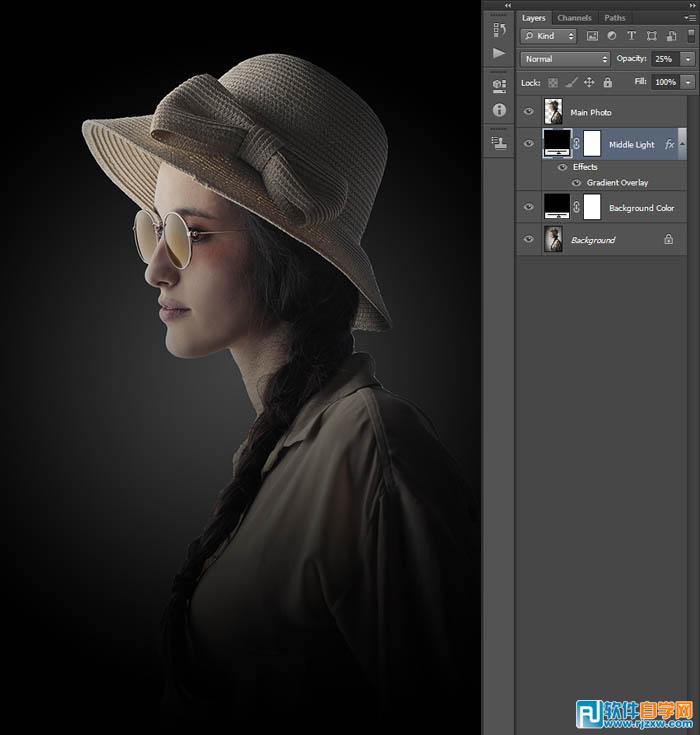Toggle visibility of Gradient Overlay effect
This screenshot has height=735, width=700.
tap(577, 183)
